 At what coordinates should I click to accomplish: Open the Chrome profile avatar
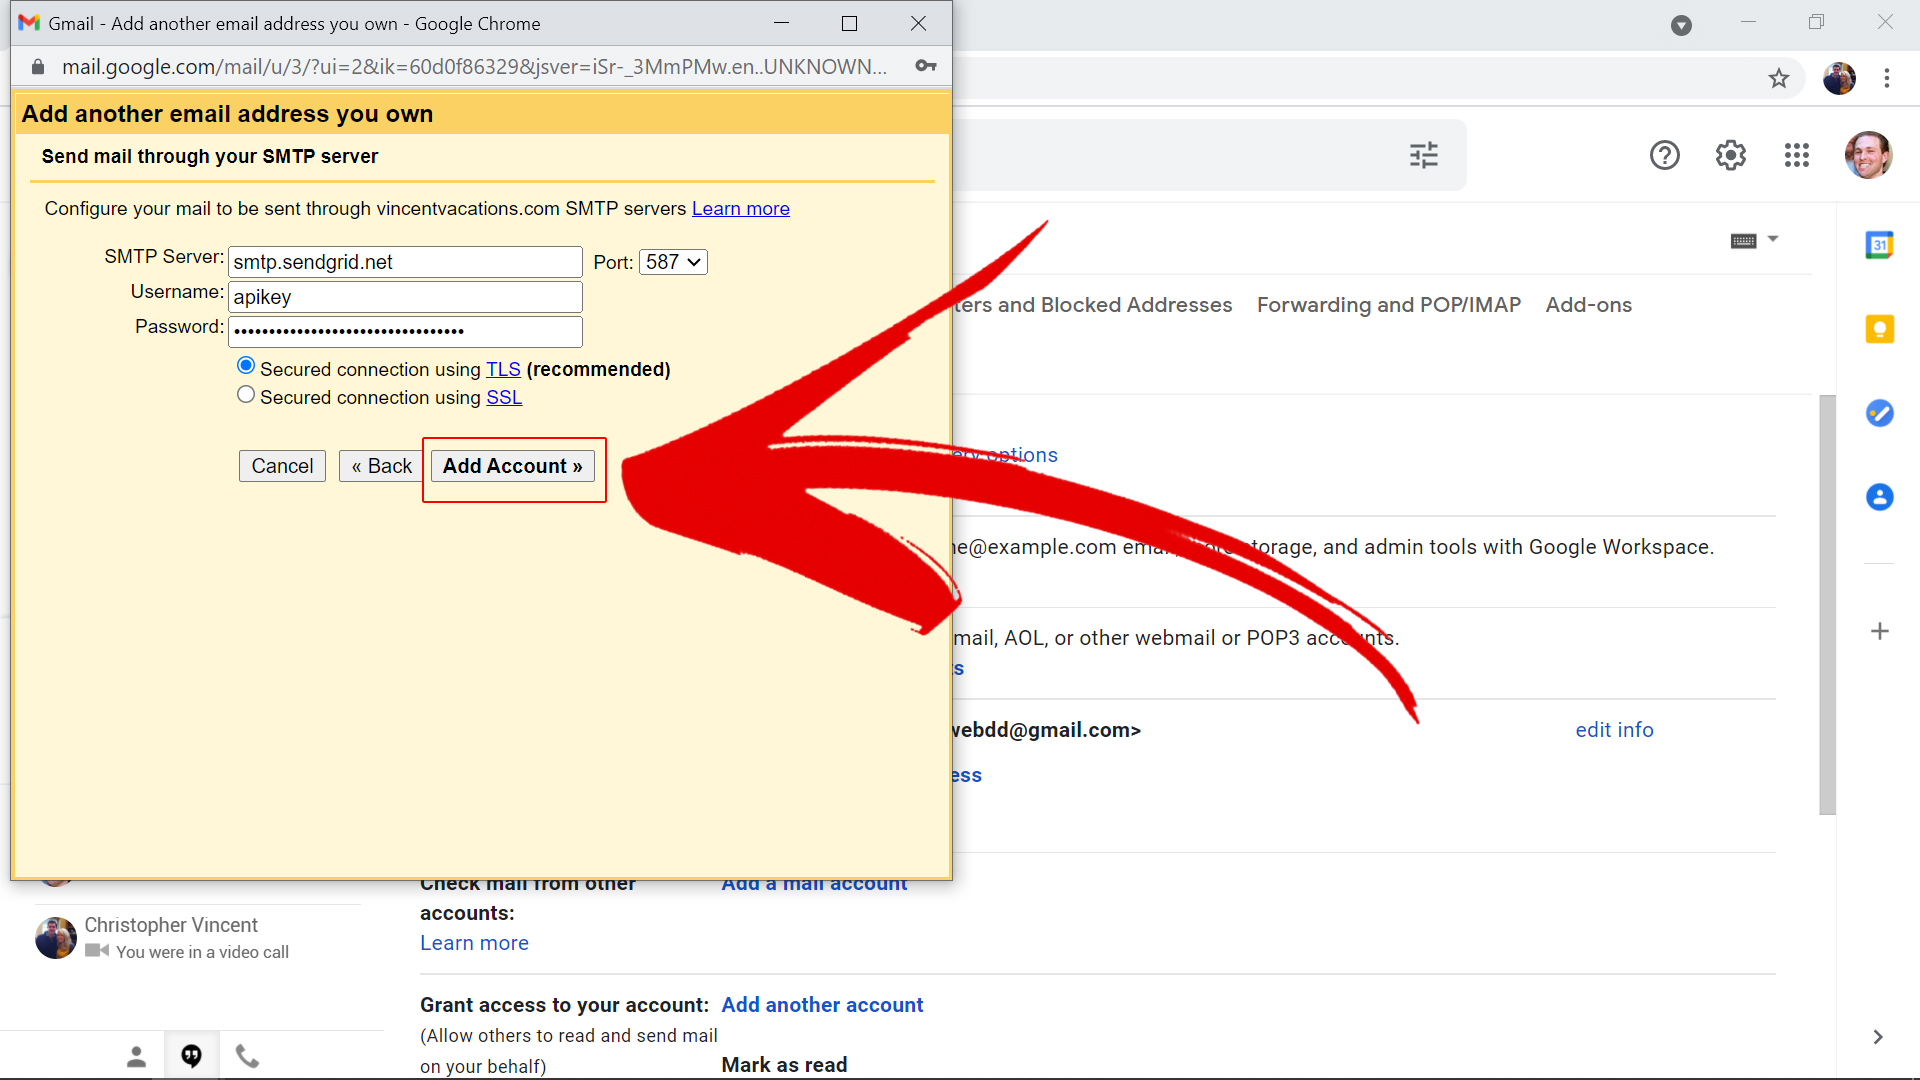tap(1839, 78)
